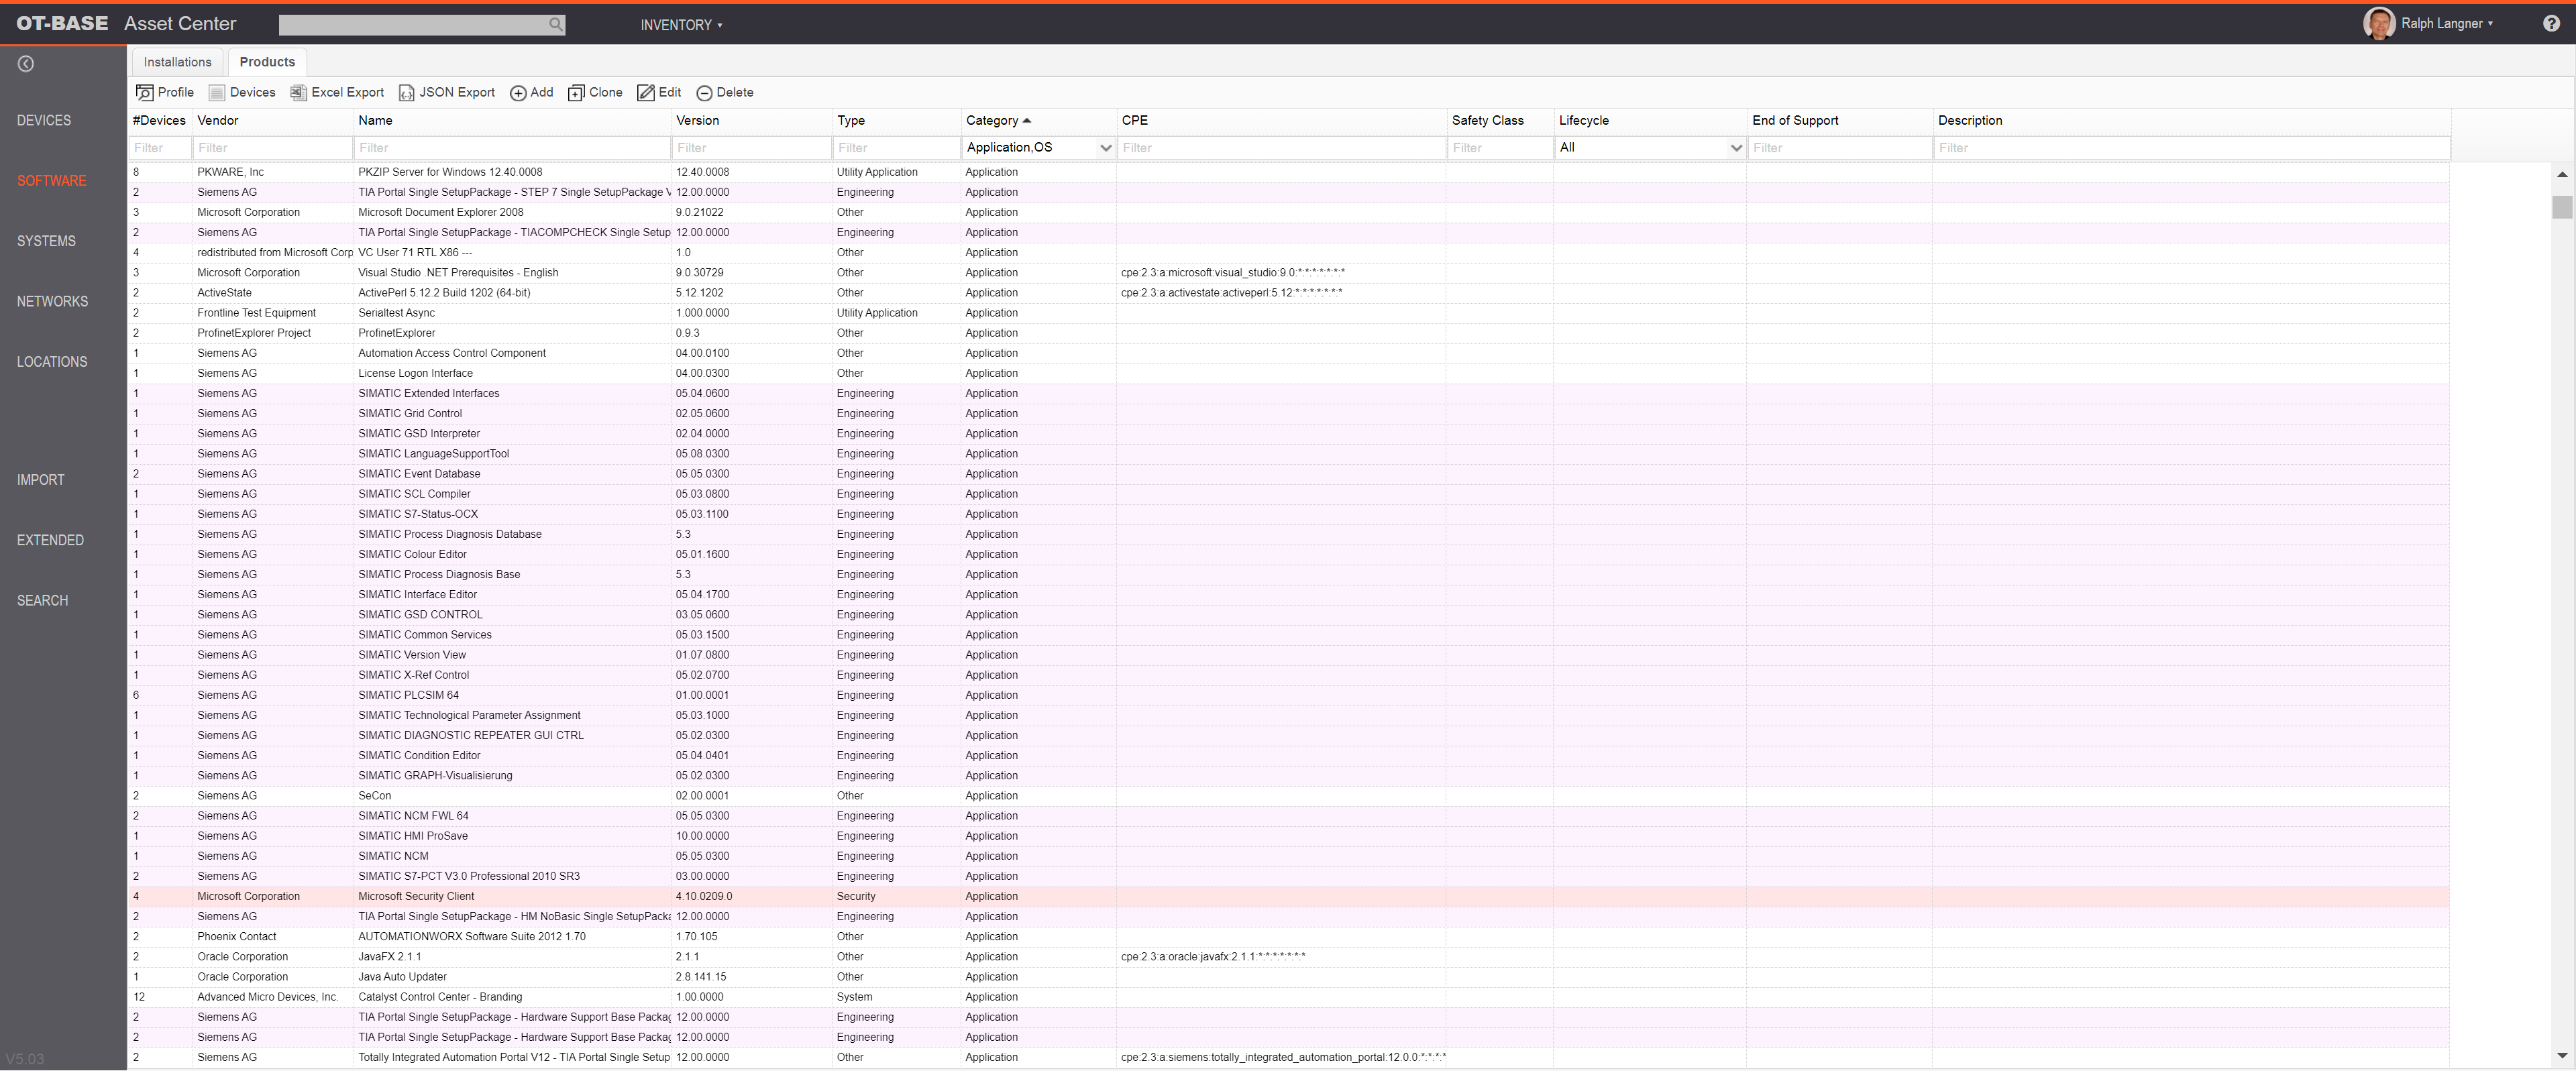
Task: Sort by the Version column header
Action: tap(697, 121)
